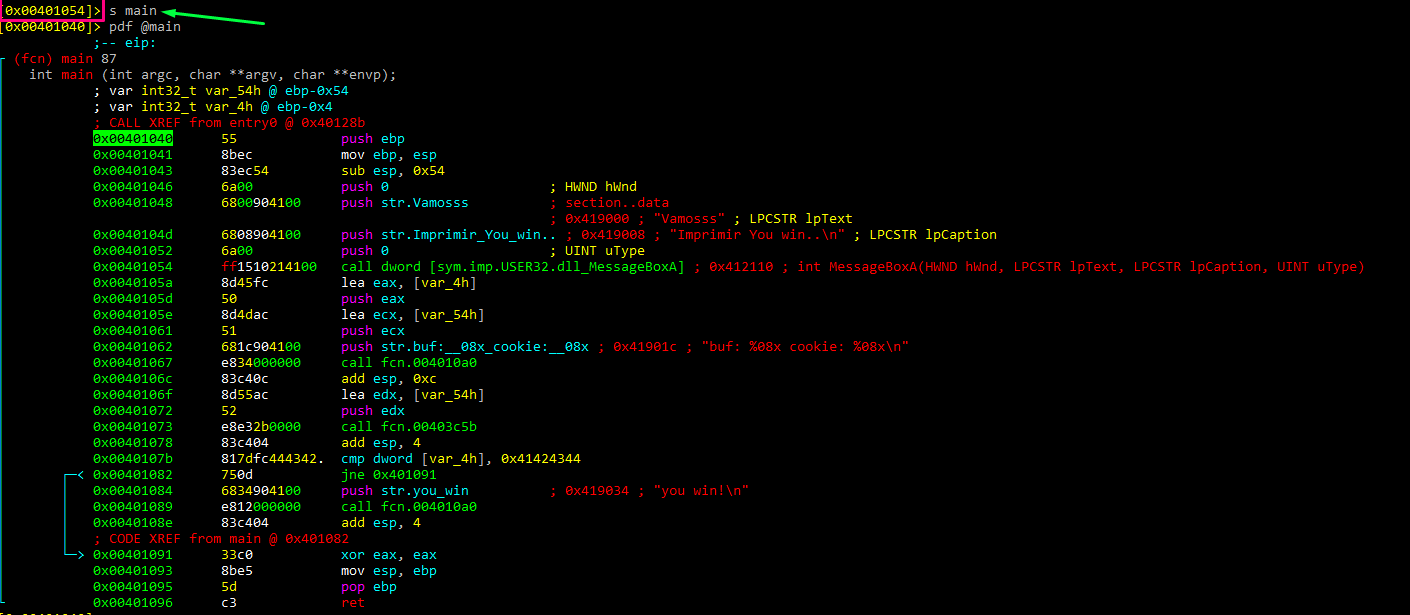Click the 'mov esp, ebp' instruction

(389, 570)
